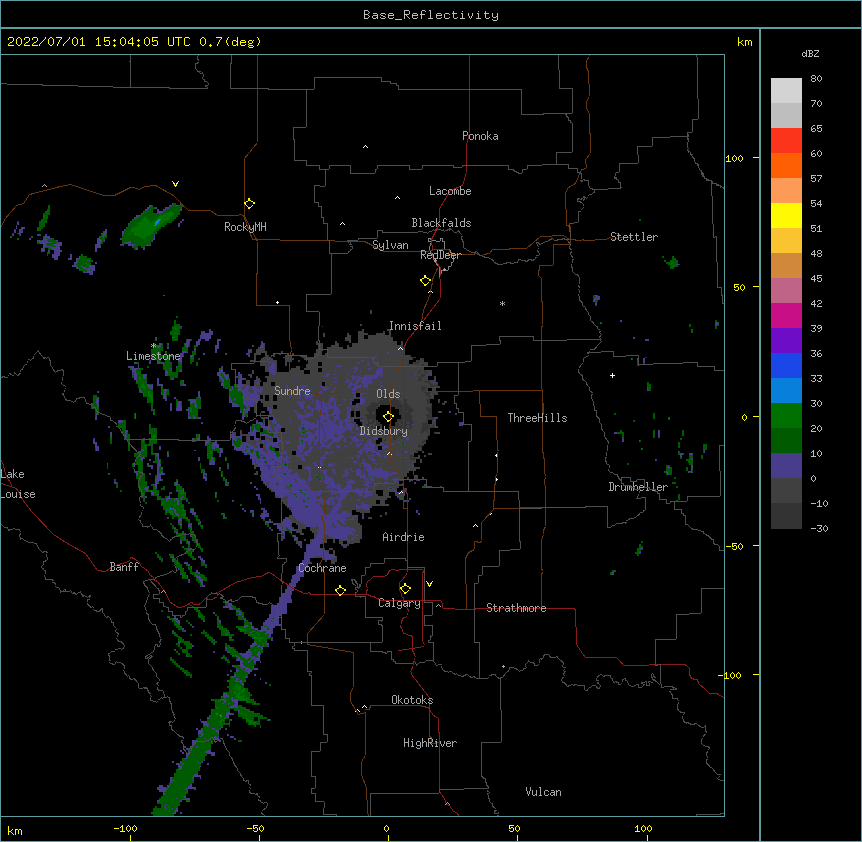Click the red 60-65 dBZ legend swatch
Image resolution: width=862 pixels, height=842 pixels.
(x=786, y=141)
